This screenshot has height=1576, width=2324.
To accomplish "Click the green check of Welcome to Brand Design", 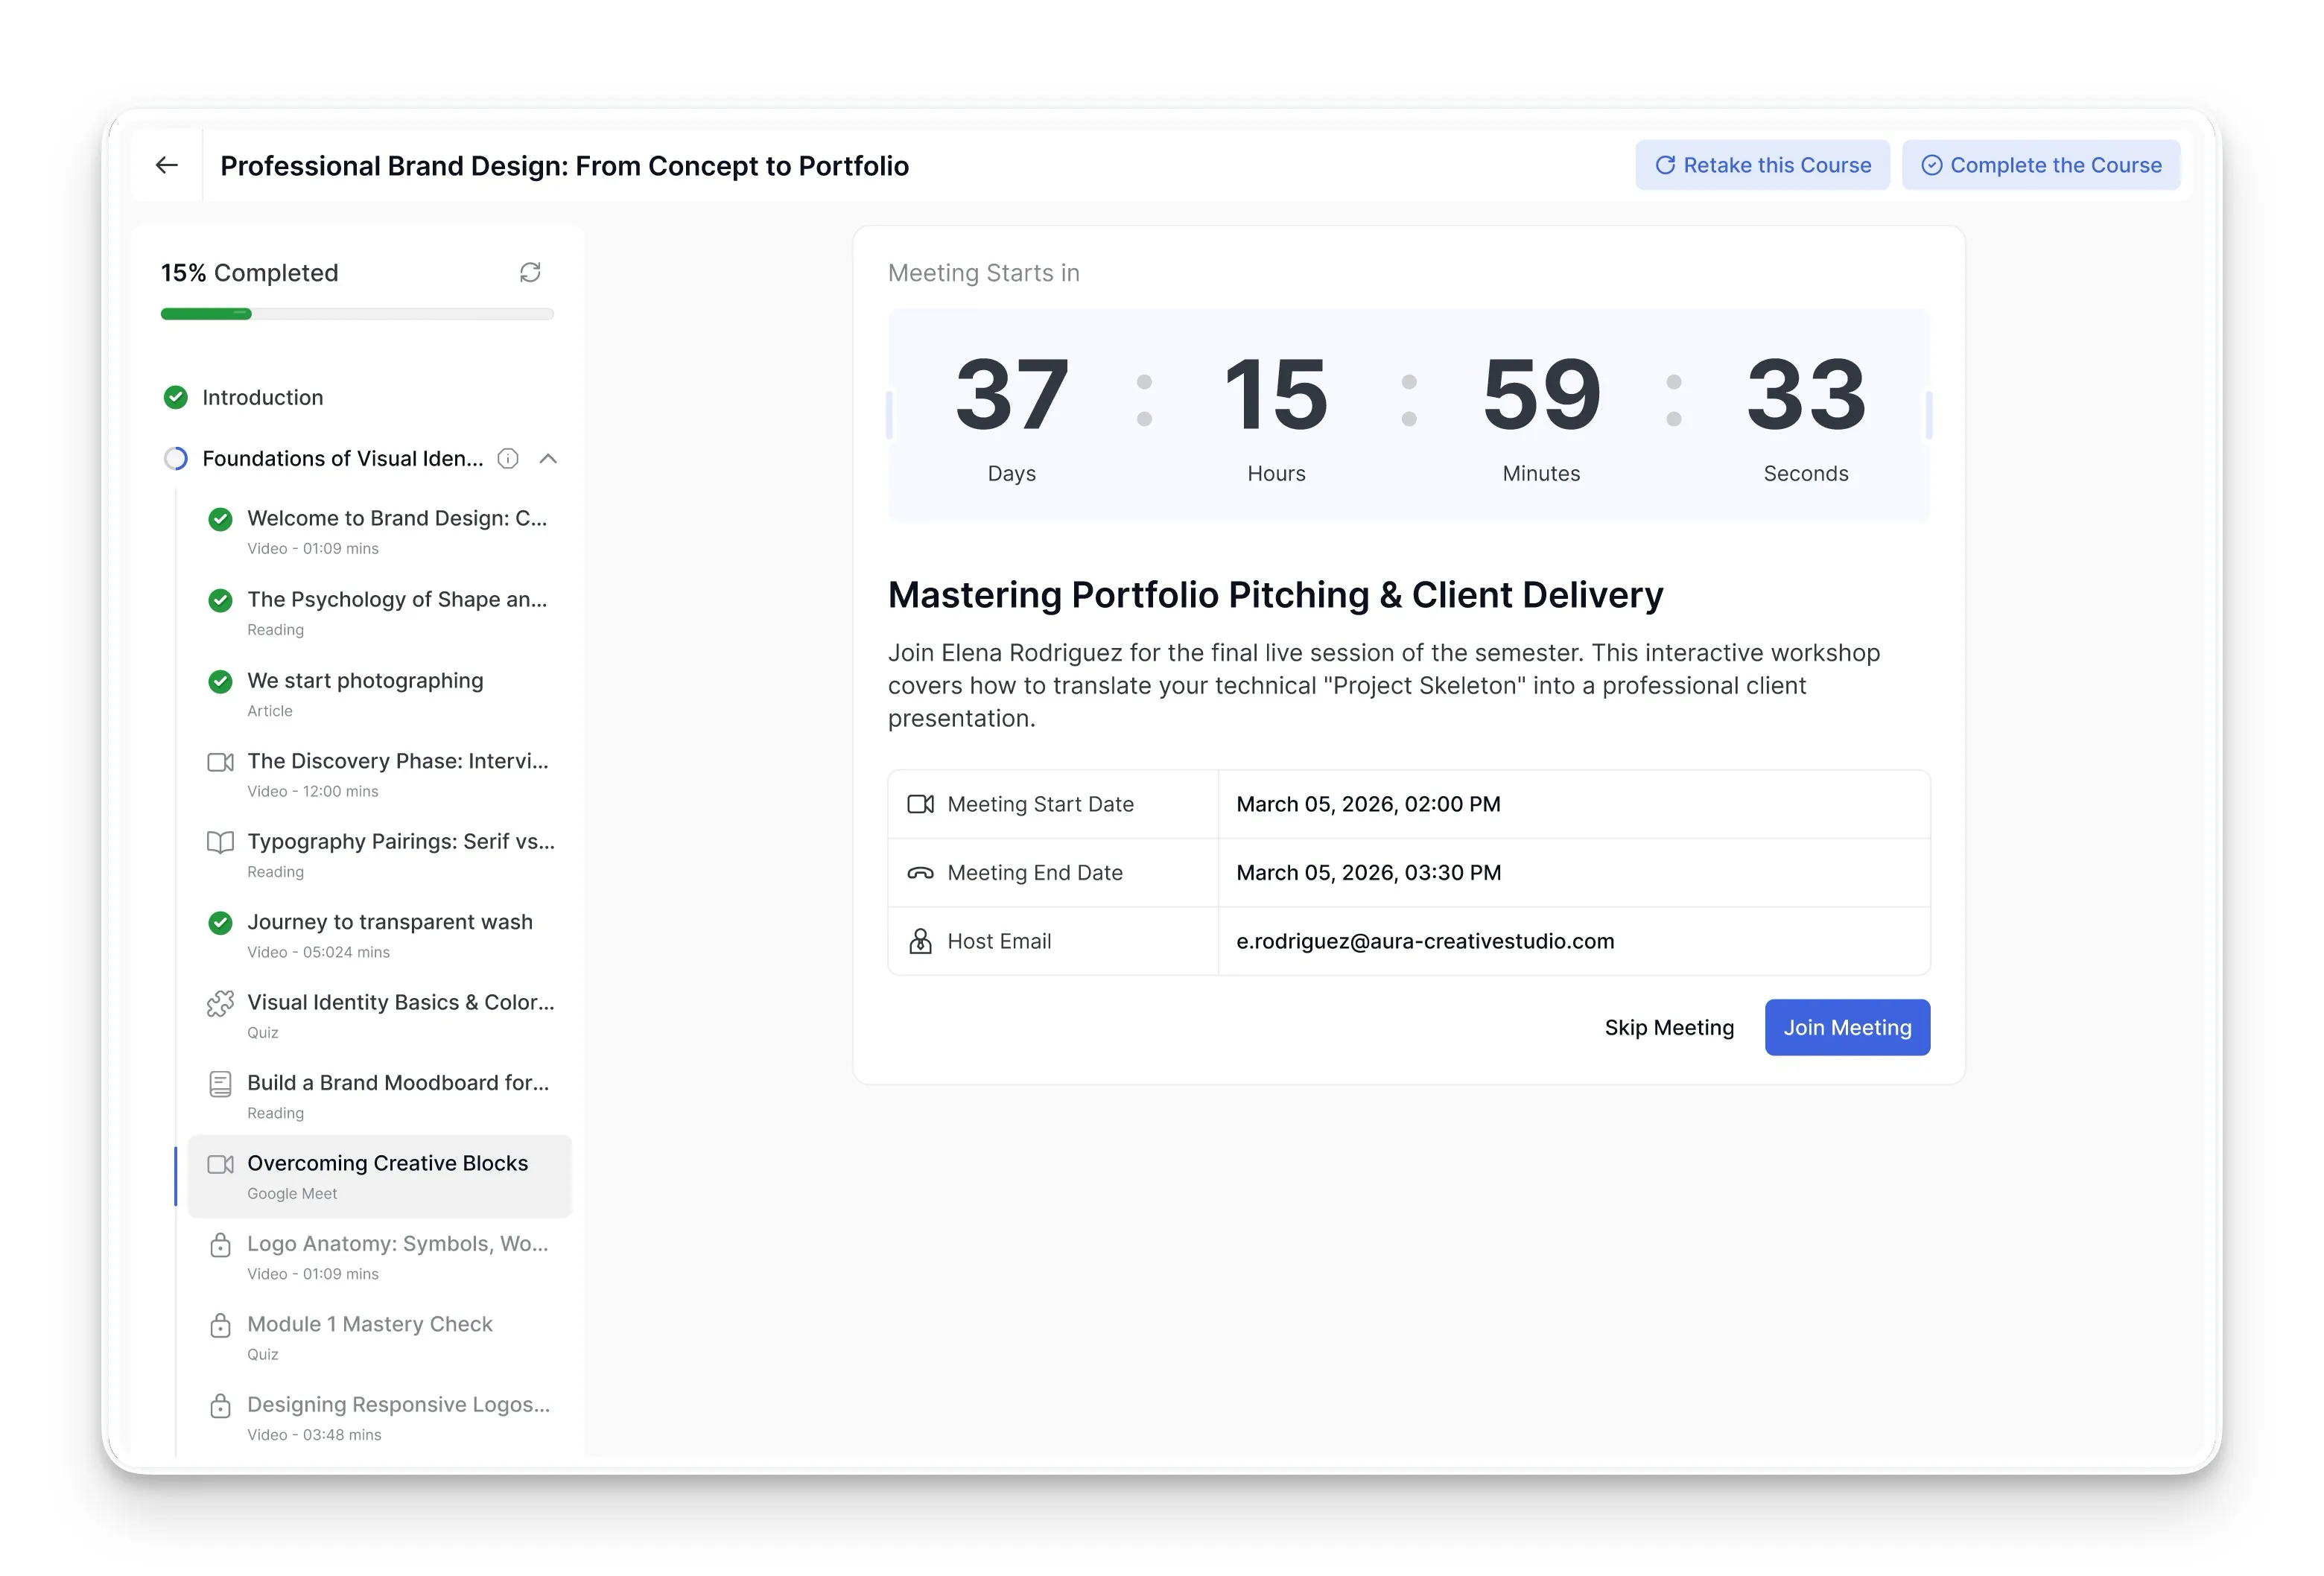I will 220,518.
